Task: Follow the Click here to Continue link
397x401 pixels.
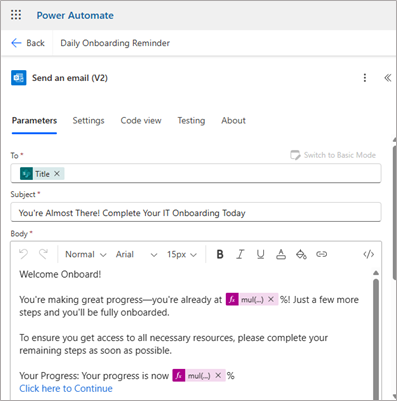Action: click(66, 388)
